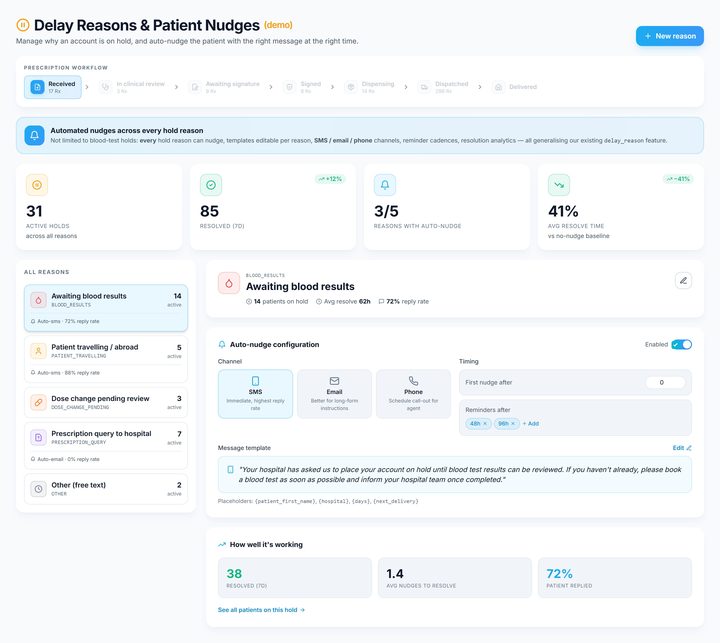Select the Awaiting signature workflow step
Viewport: 720px width, 643px height.
[x=225, y=87]
